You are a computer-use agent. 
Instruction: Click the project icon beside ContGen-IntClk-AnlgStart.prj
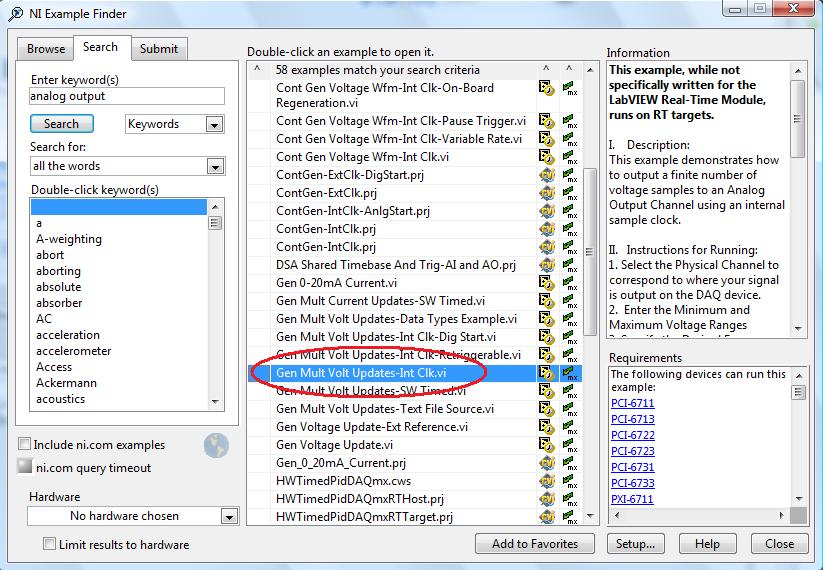coord(546,211)
